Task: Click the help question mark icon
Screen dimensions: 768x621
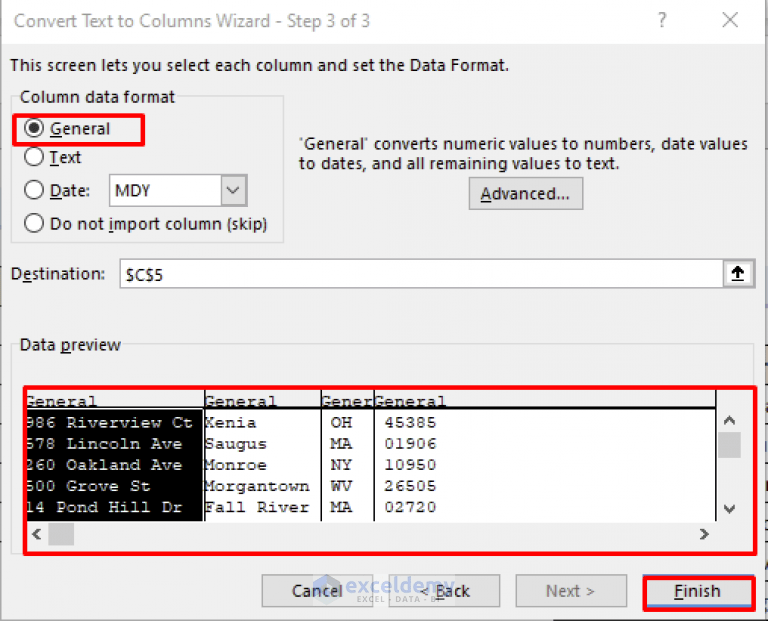Action: (x=662, y=21)
